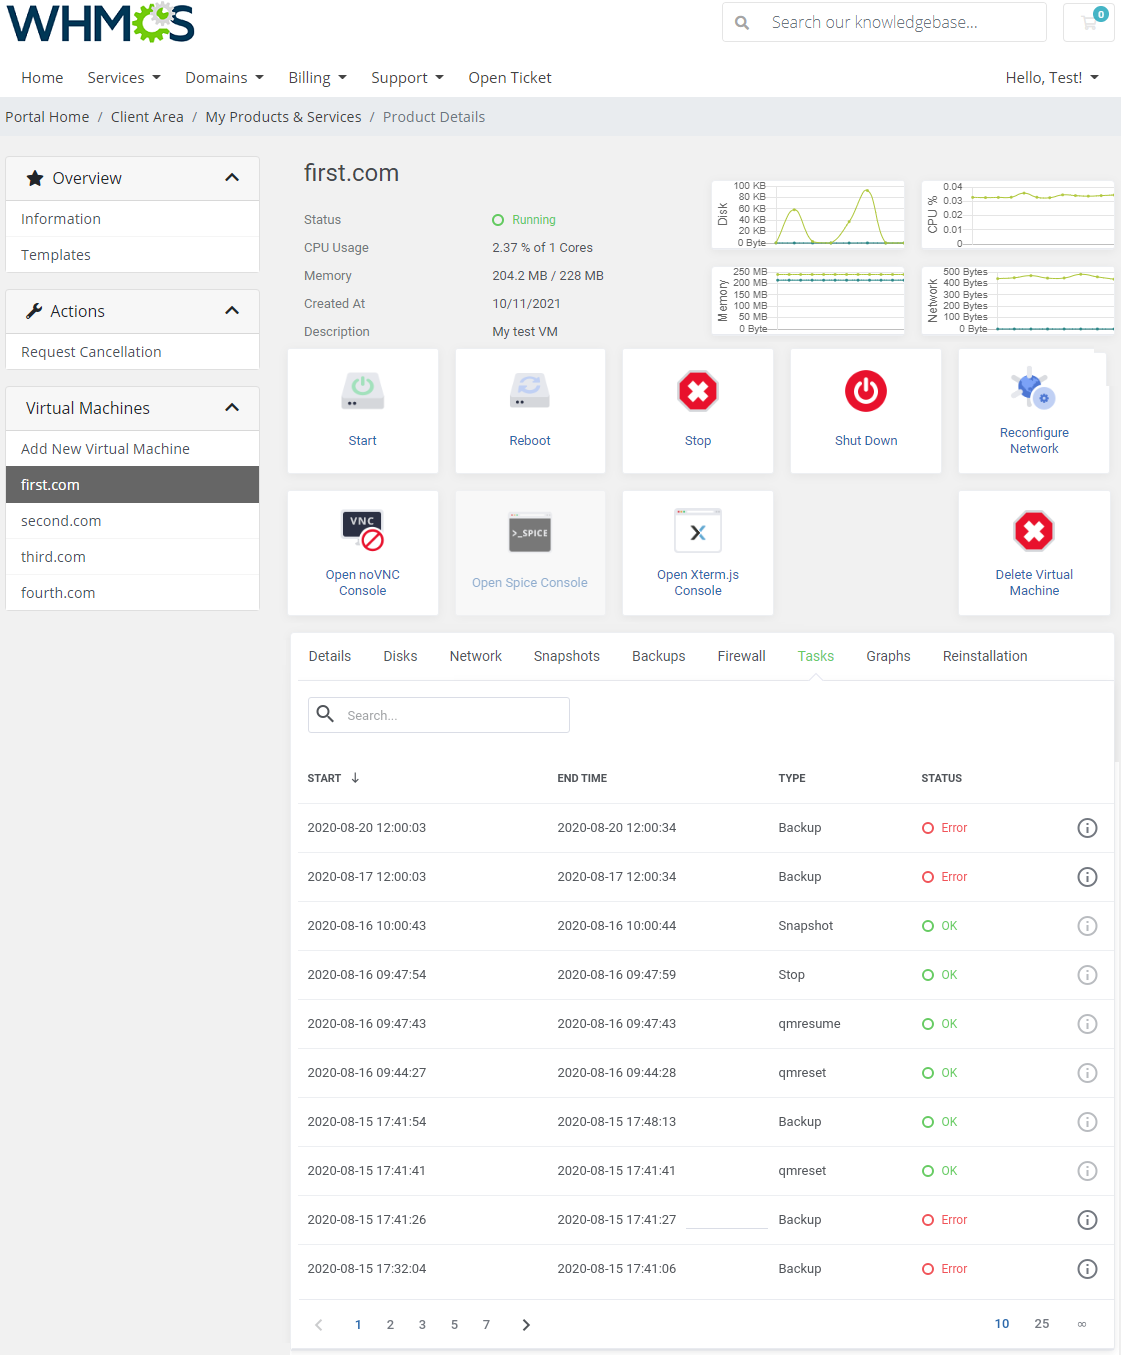The height and width of the screenshot is (1355, 1121).
Task: Click the CPU usage graph thumbnail
Action: pyautogui.click(x=1017, y=214)
